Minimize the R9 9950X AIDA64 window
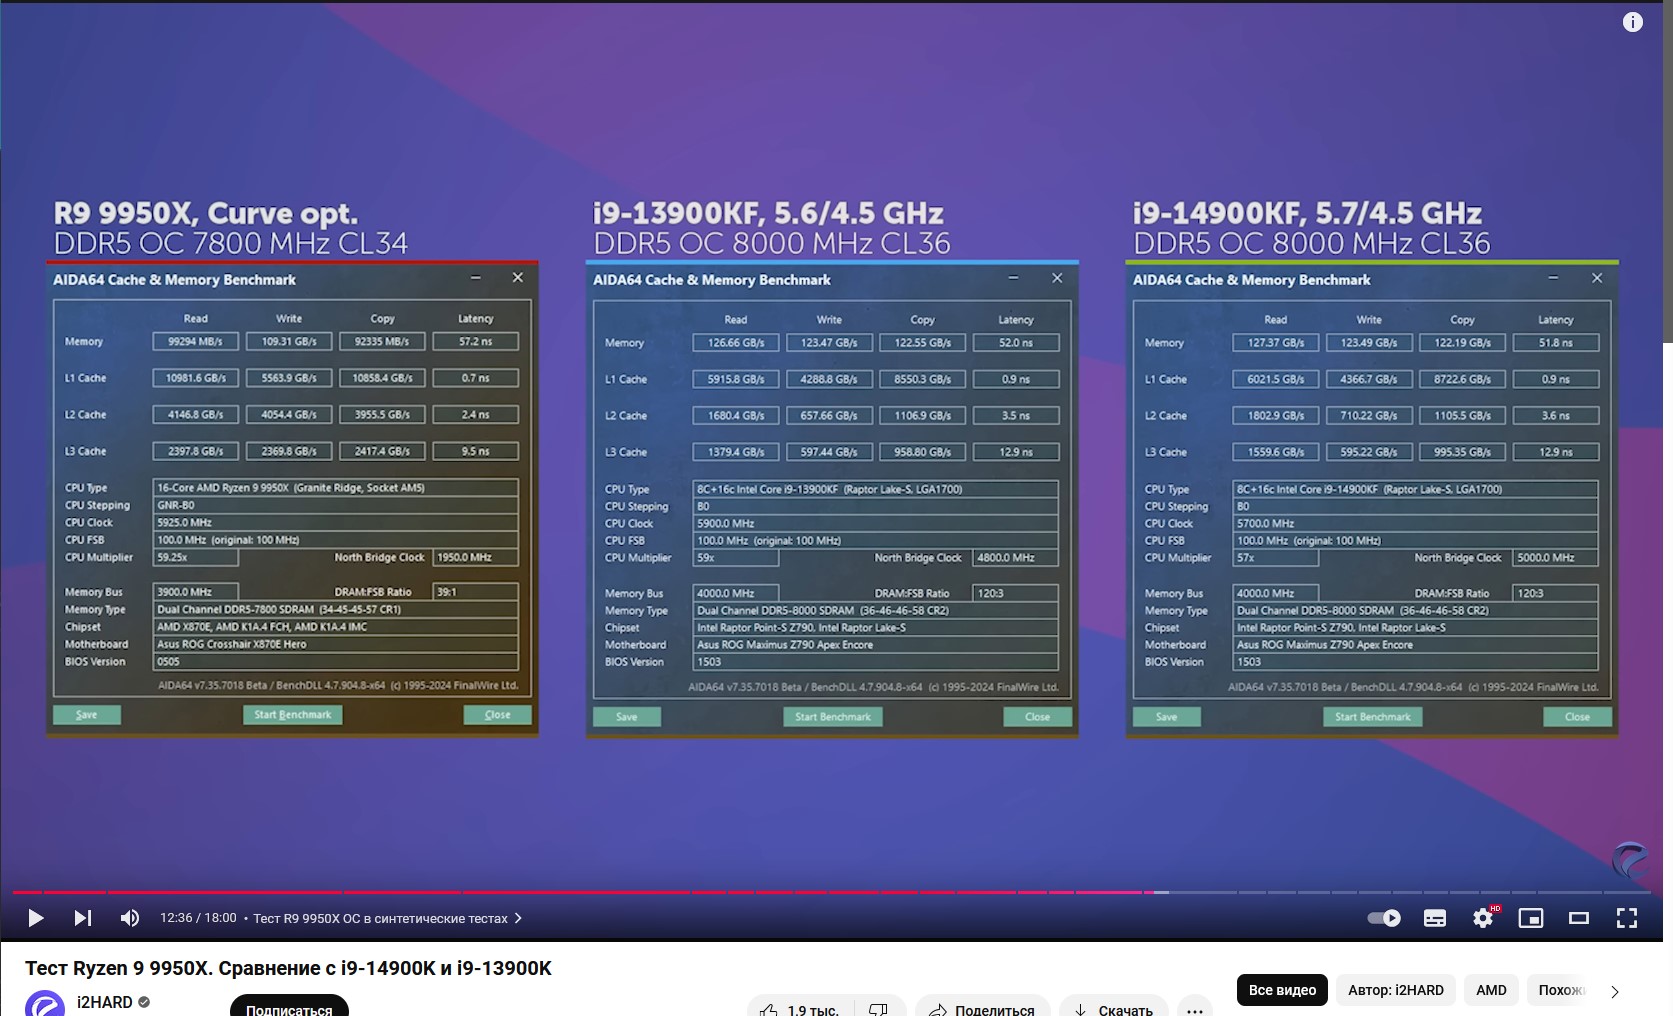Viewport: 1673px width, 1016px height. (475, 278)
